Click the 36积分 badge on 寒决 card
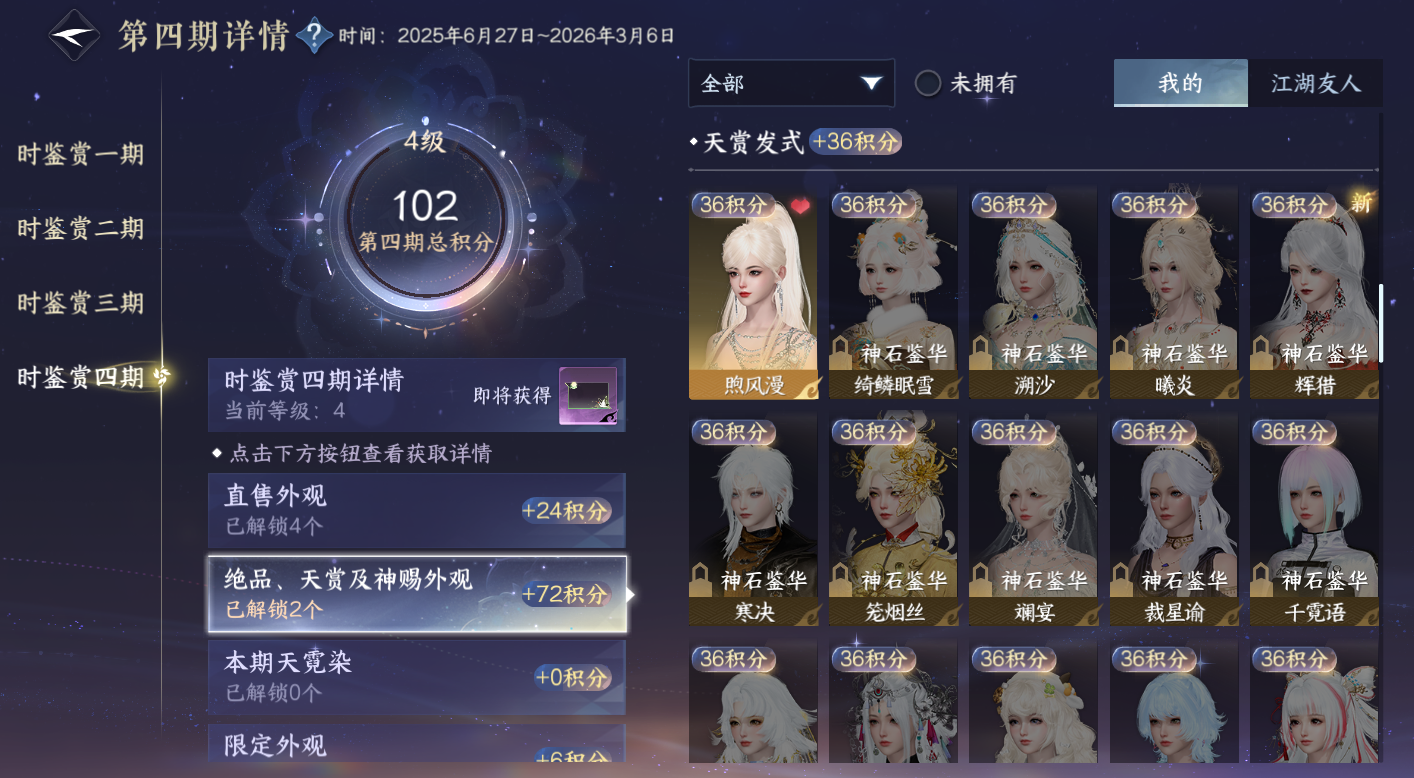The image size is (1414, 778). click(733, 432)
